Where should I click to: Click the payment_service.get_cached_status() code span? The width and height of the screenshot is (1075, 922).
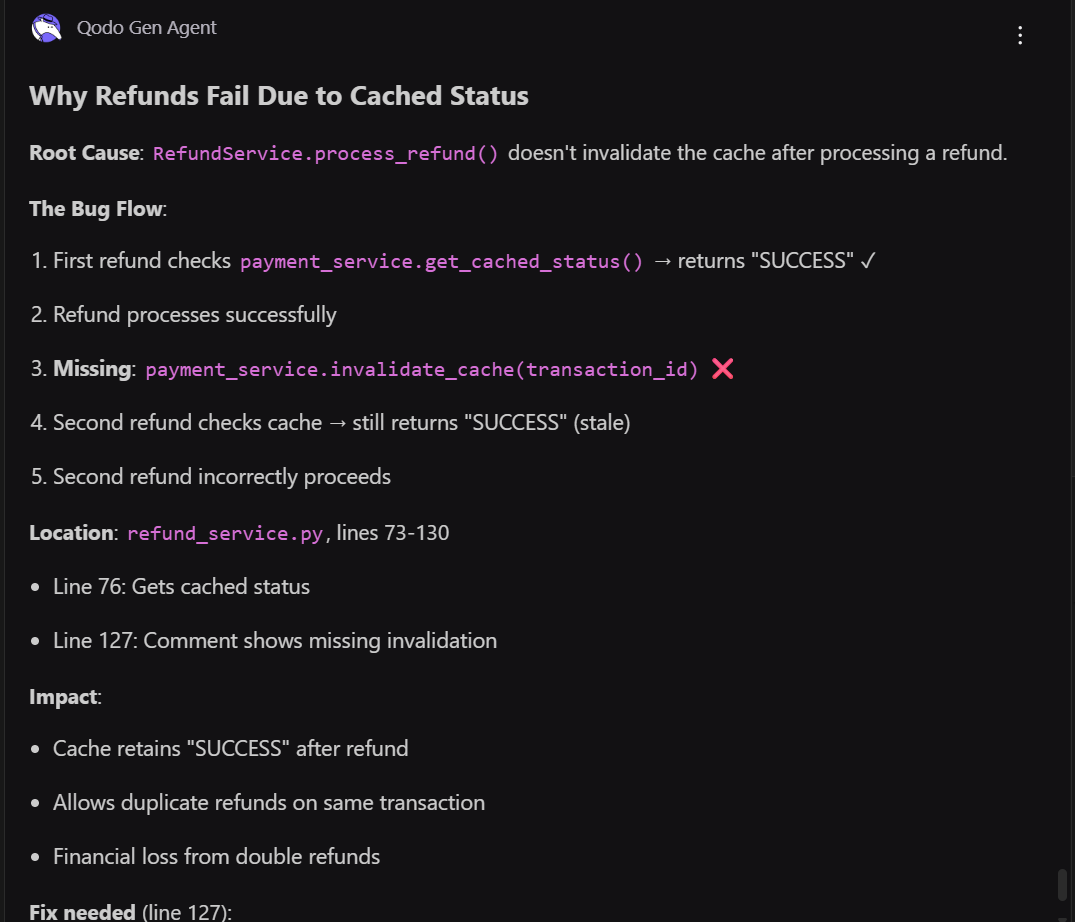click(x=440, y=261)
